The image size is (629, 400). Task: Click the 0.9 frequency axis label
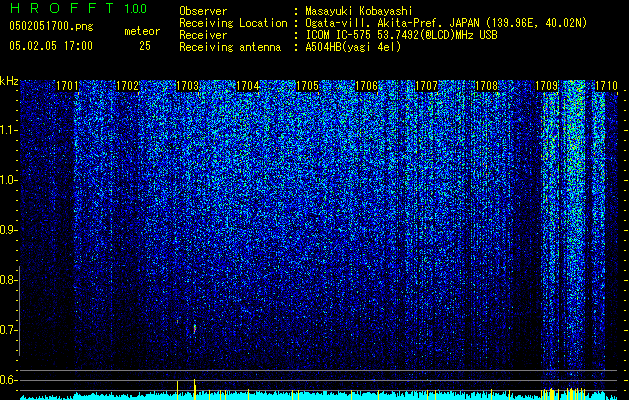click(8, 230)
